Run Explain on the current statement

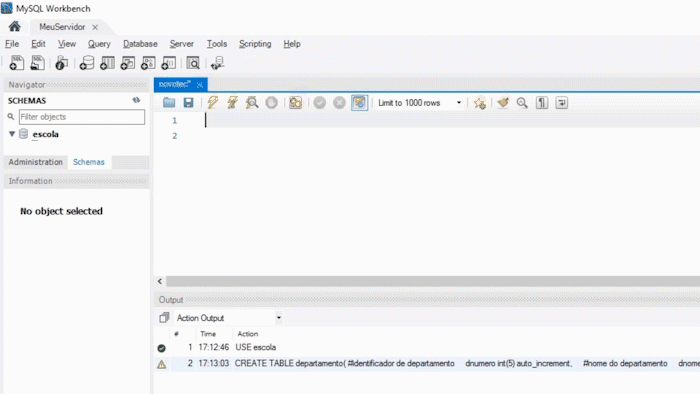pos(252,103)
